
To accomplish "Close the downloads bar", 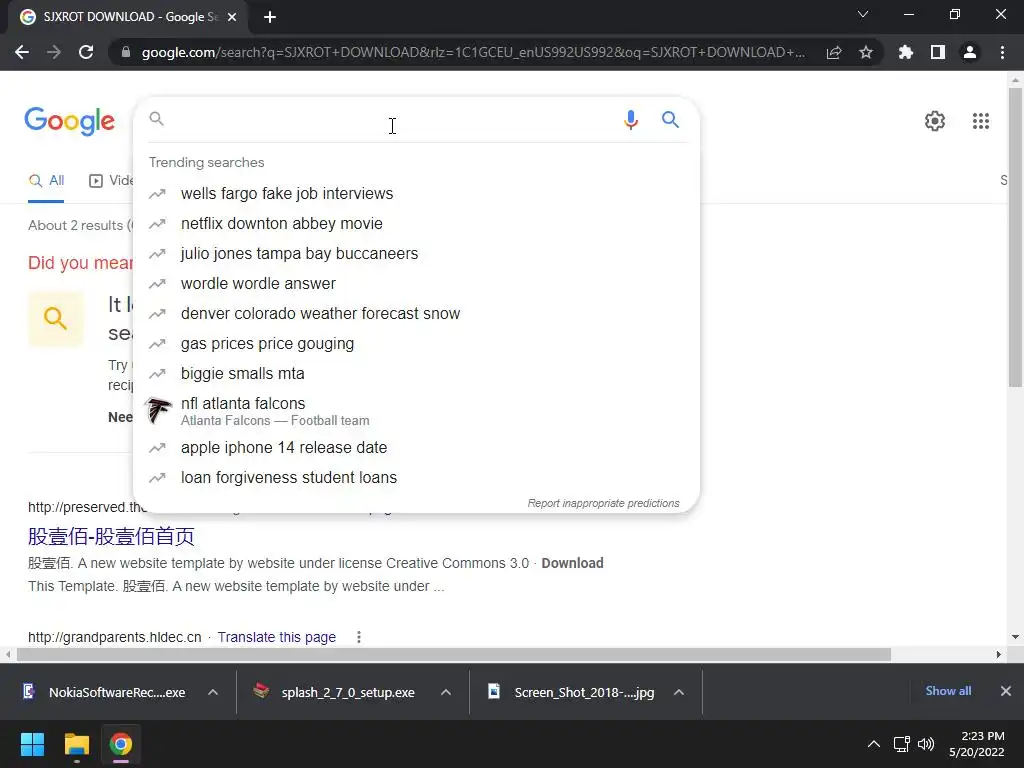I will [x=1006, y=691].
